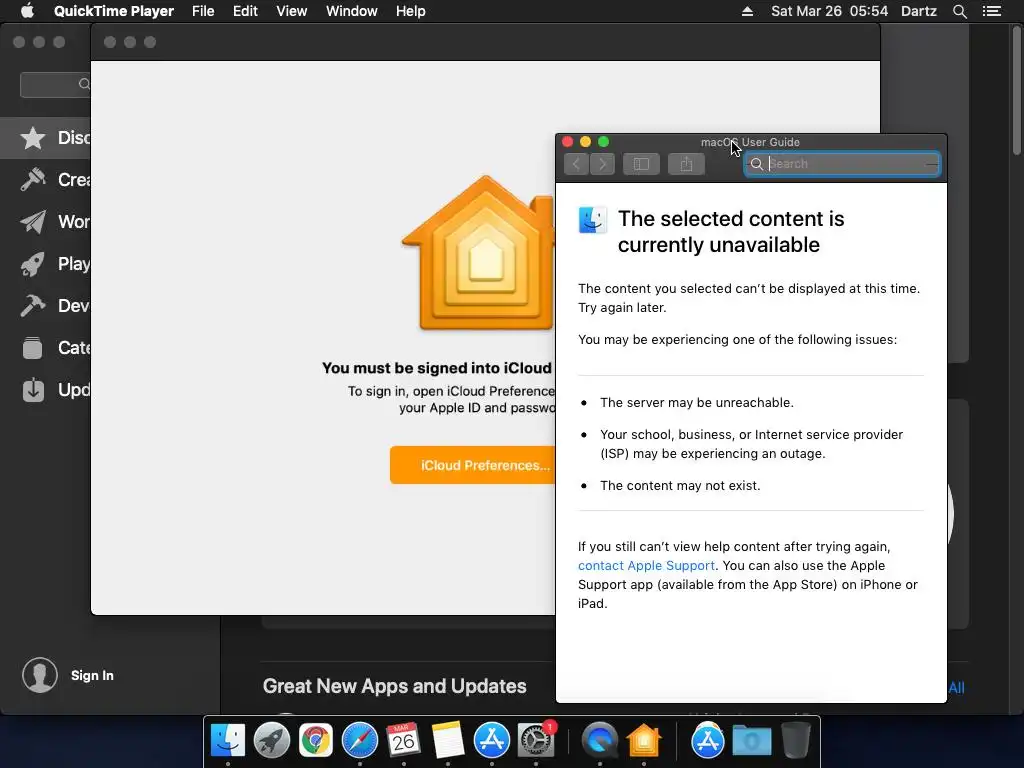Go back in macOS User Guide

(x=576, y=164)
